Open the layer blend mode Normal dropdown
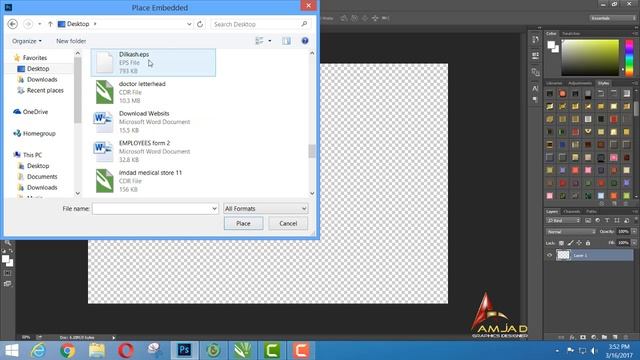Viewport: 640px width, 360px height. click(x=571, y=231)
